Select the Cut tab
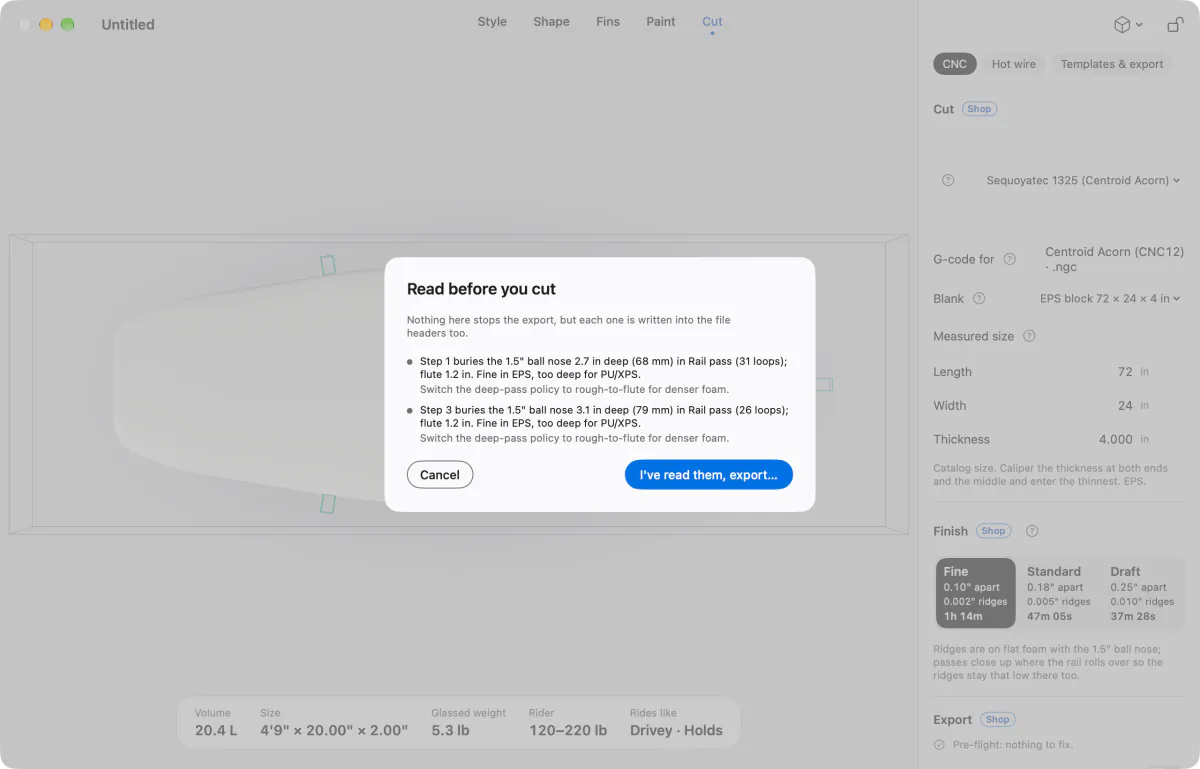The width and height of the screenshot is (1200, 769). pos(712,22)
